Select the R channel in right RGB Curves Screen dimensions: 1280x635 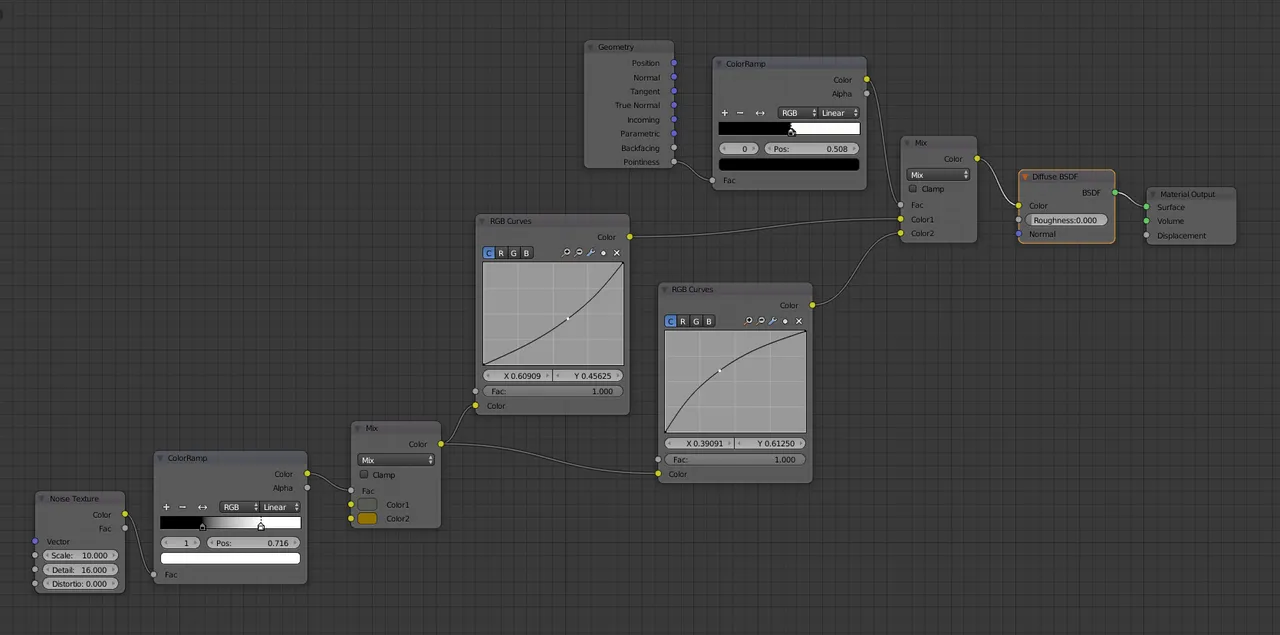pos(683,321)
